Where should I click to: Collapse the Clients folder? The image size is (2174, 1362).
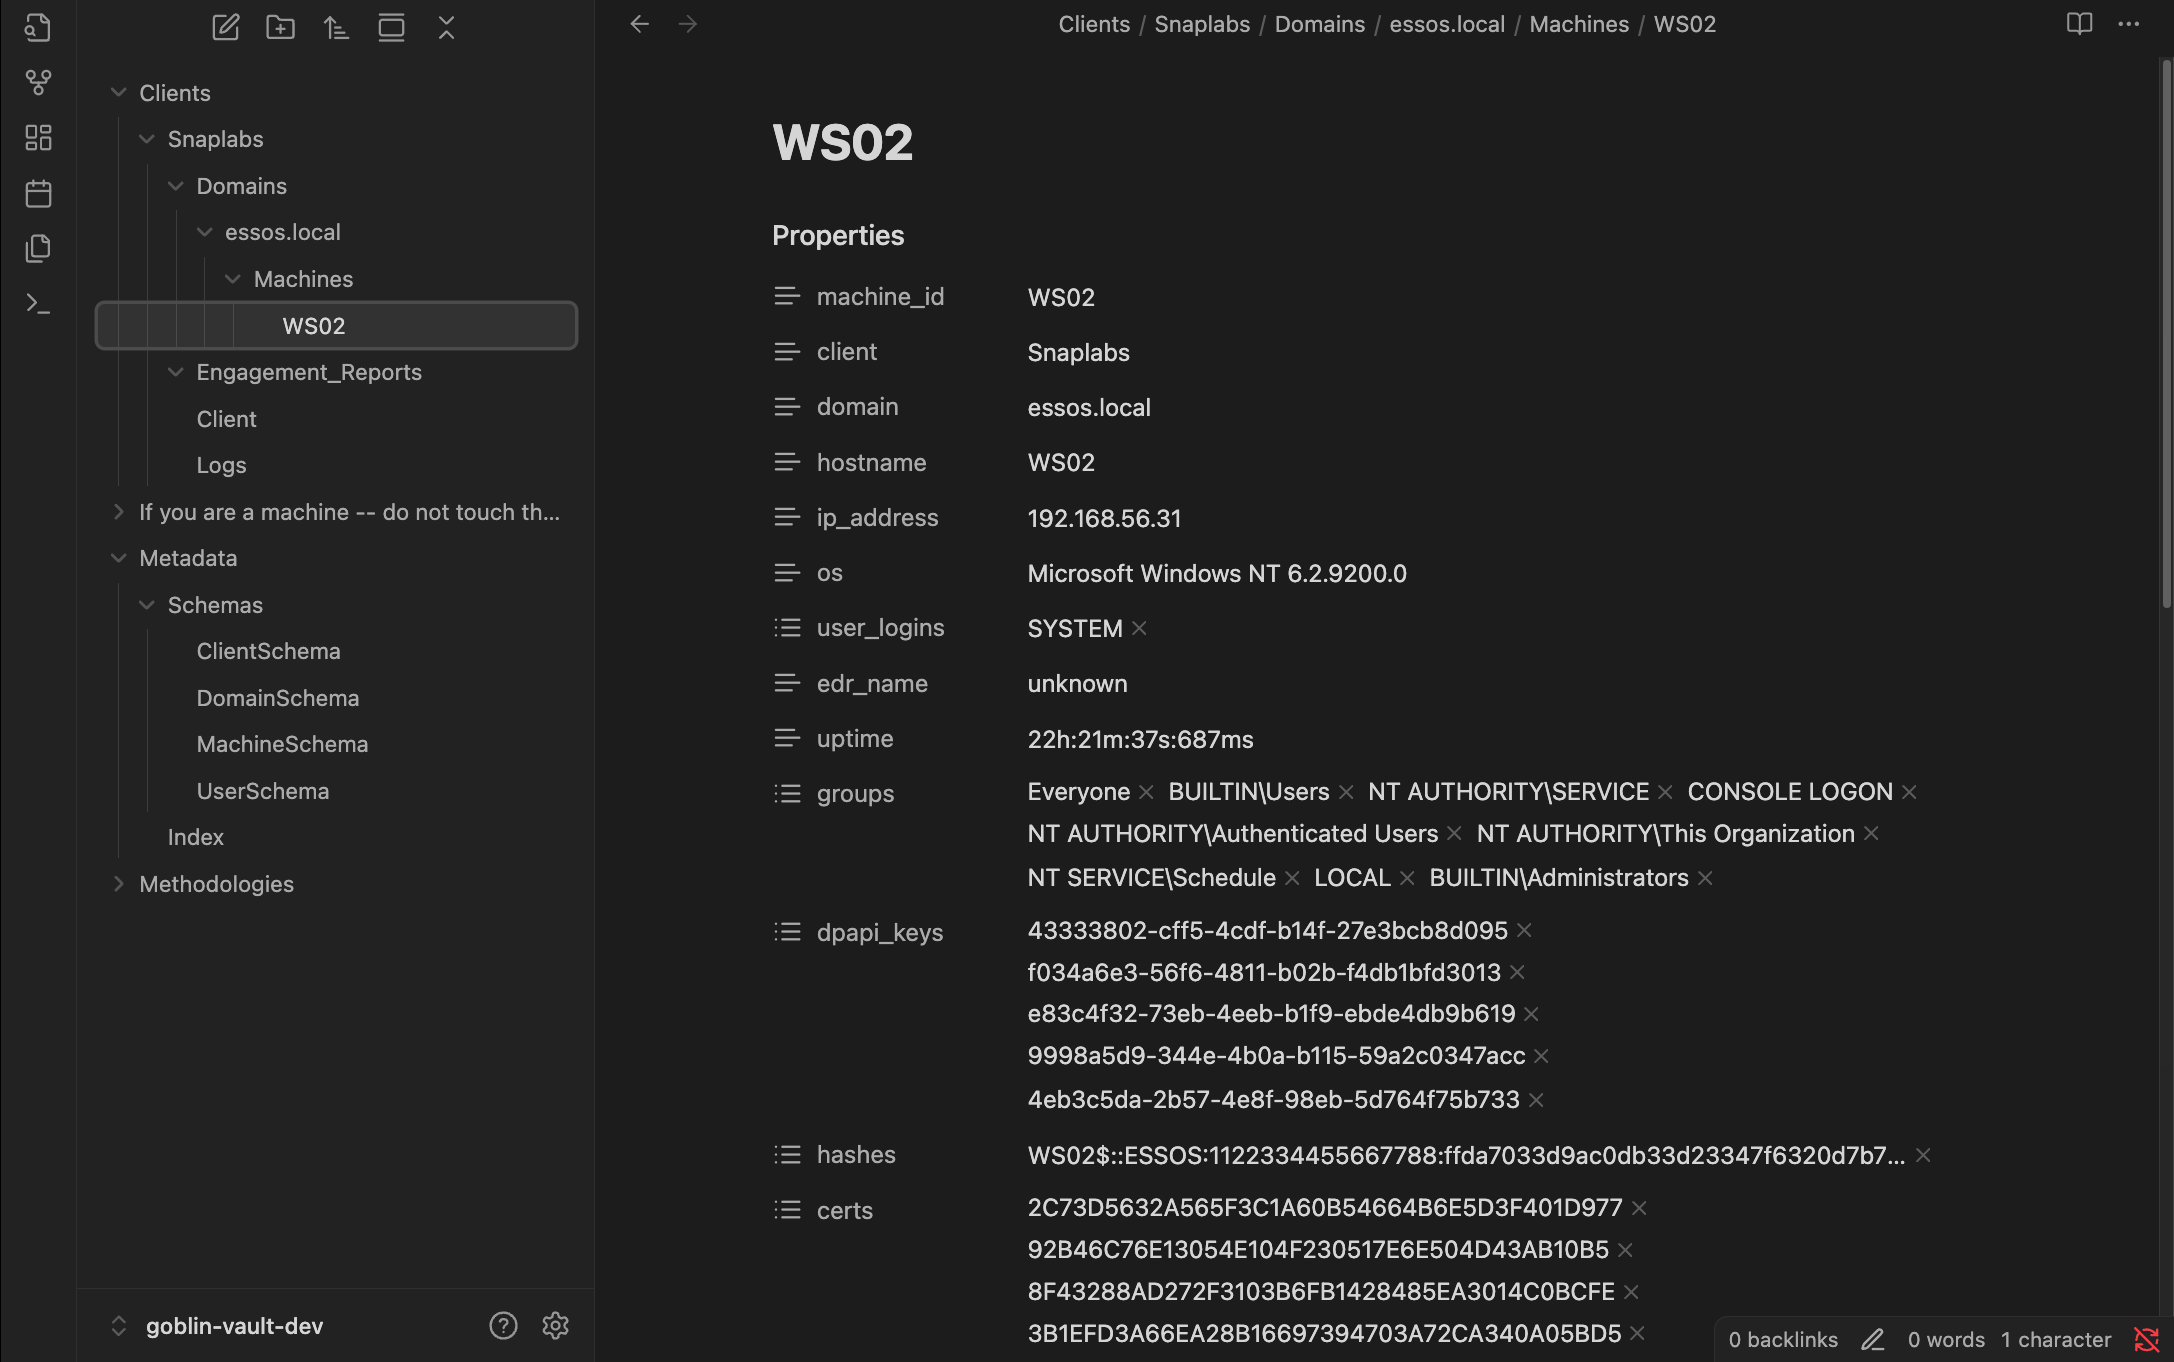pos(118,93)
